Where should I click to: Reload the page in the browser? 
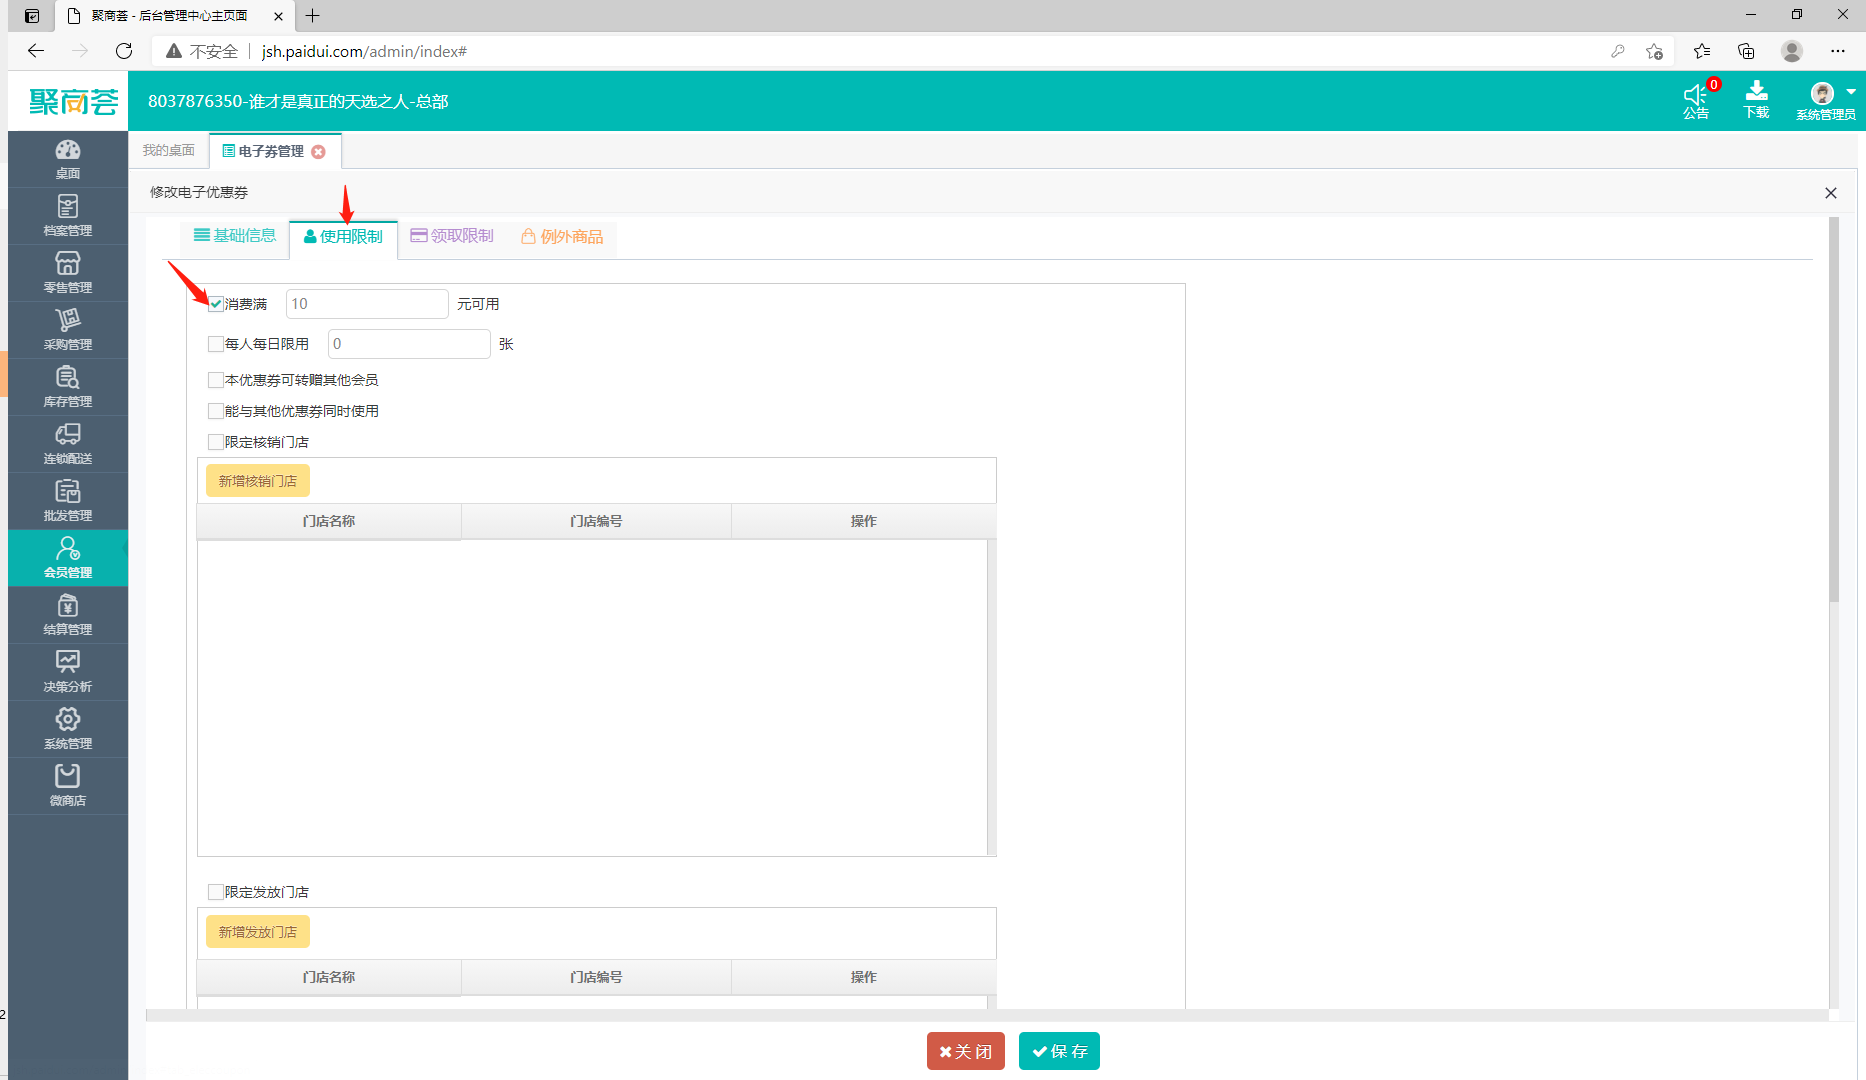coord(124,51)
